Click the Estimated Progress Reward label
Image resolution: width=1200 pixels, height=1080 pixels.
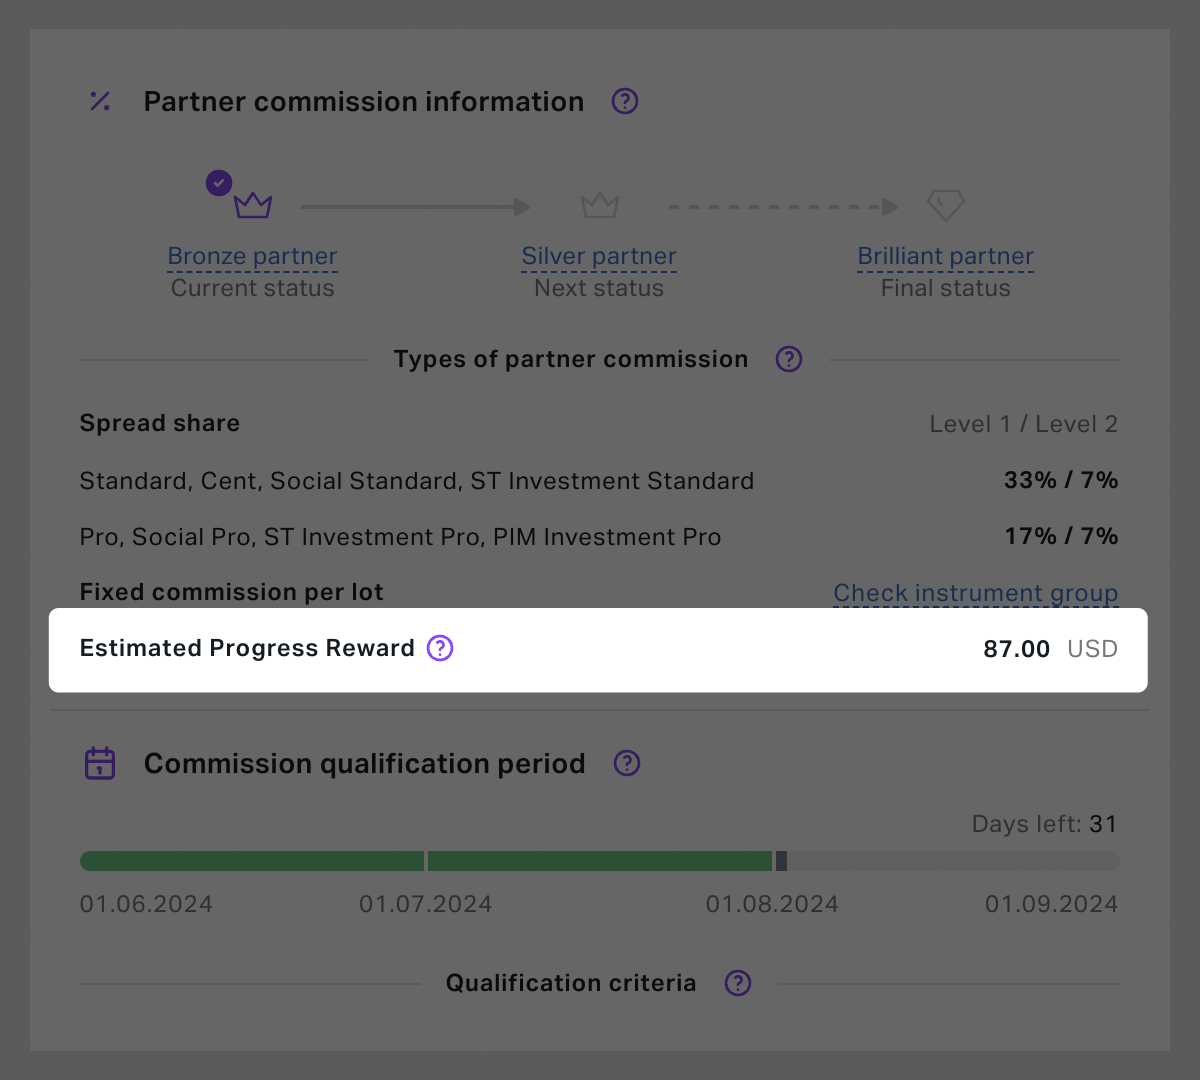click(247, 648)
